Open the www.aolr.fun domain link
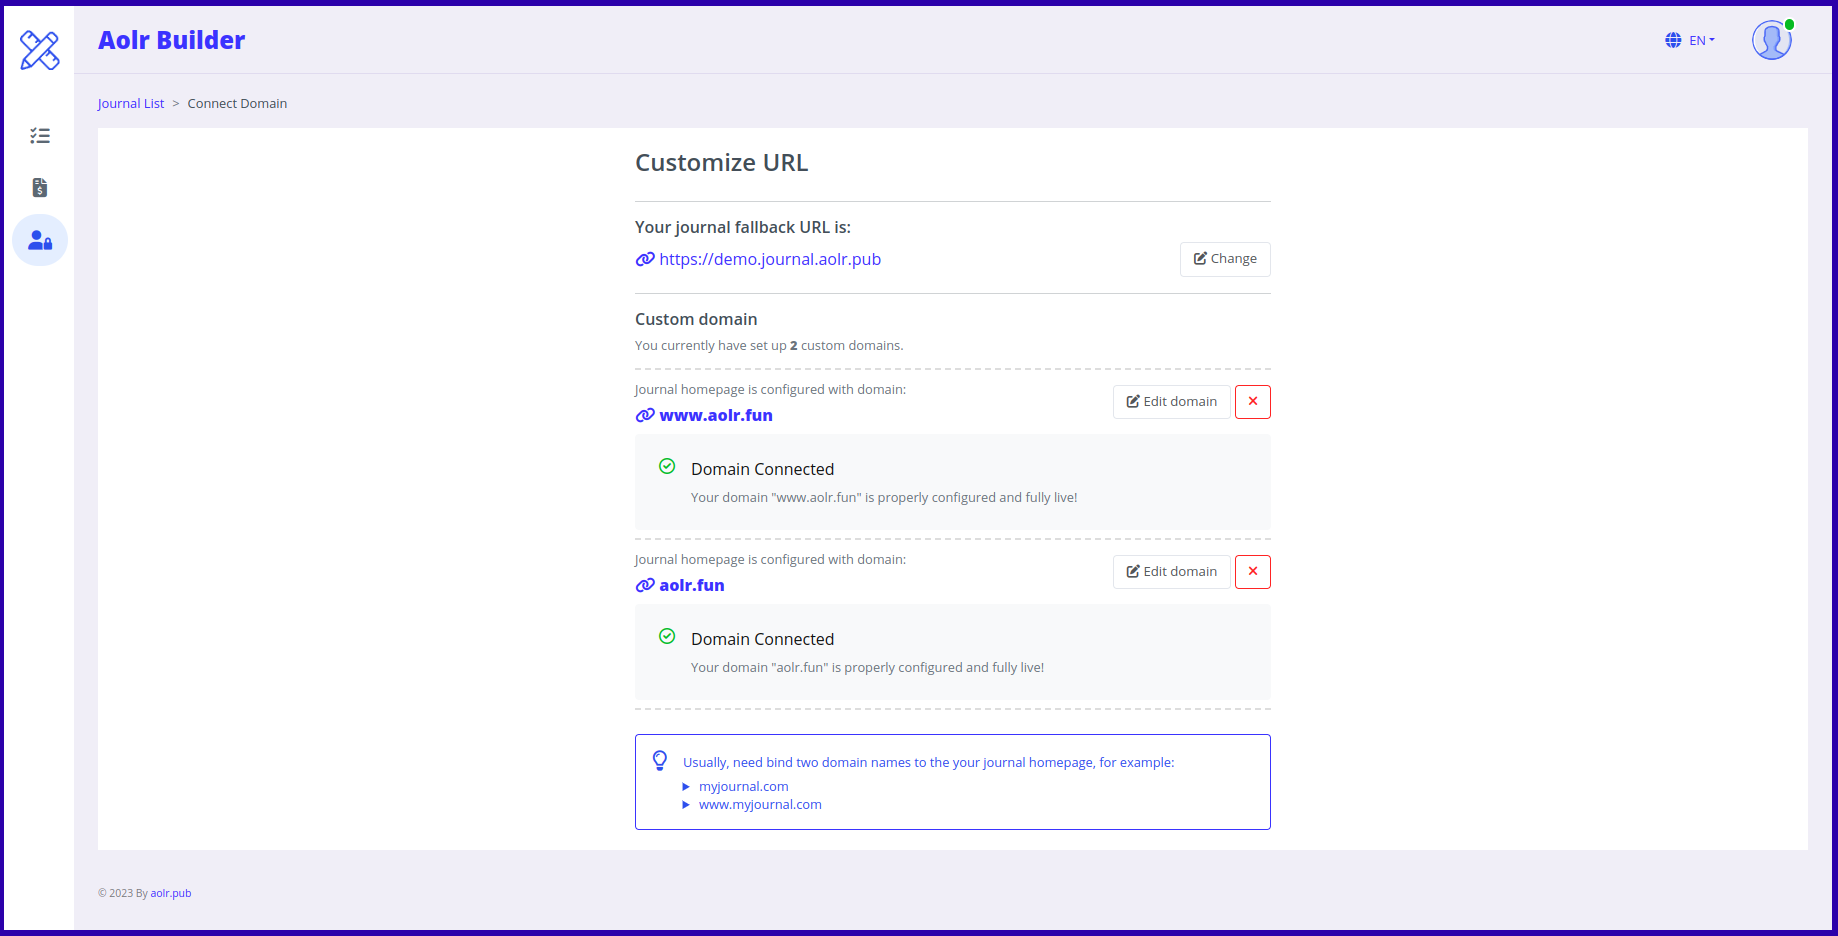 tap(716, 415)
